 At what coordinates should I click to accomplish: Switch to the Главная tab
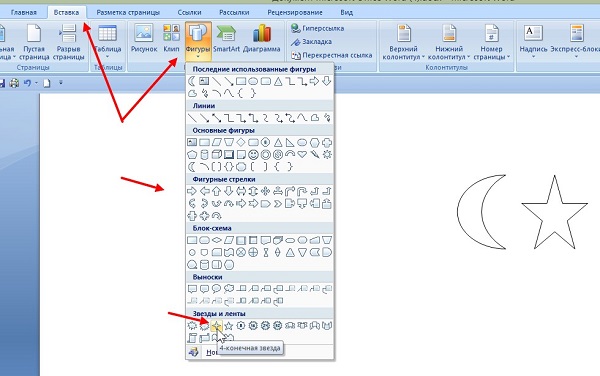click(24, 12)
